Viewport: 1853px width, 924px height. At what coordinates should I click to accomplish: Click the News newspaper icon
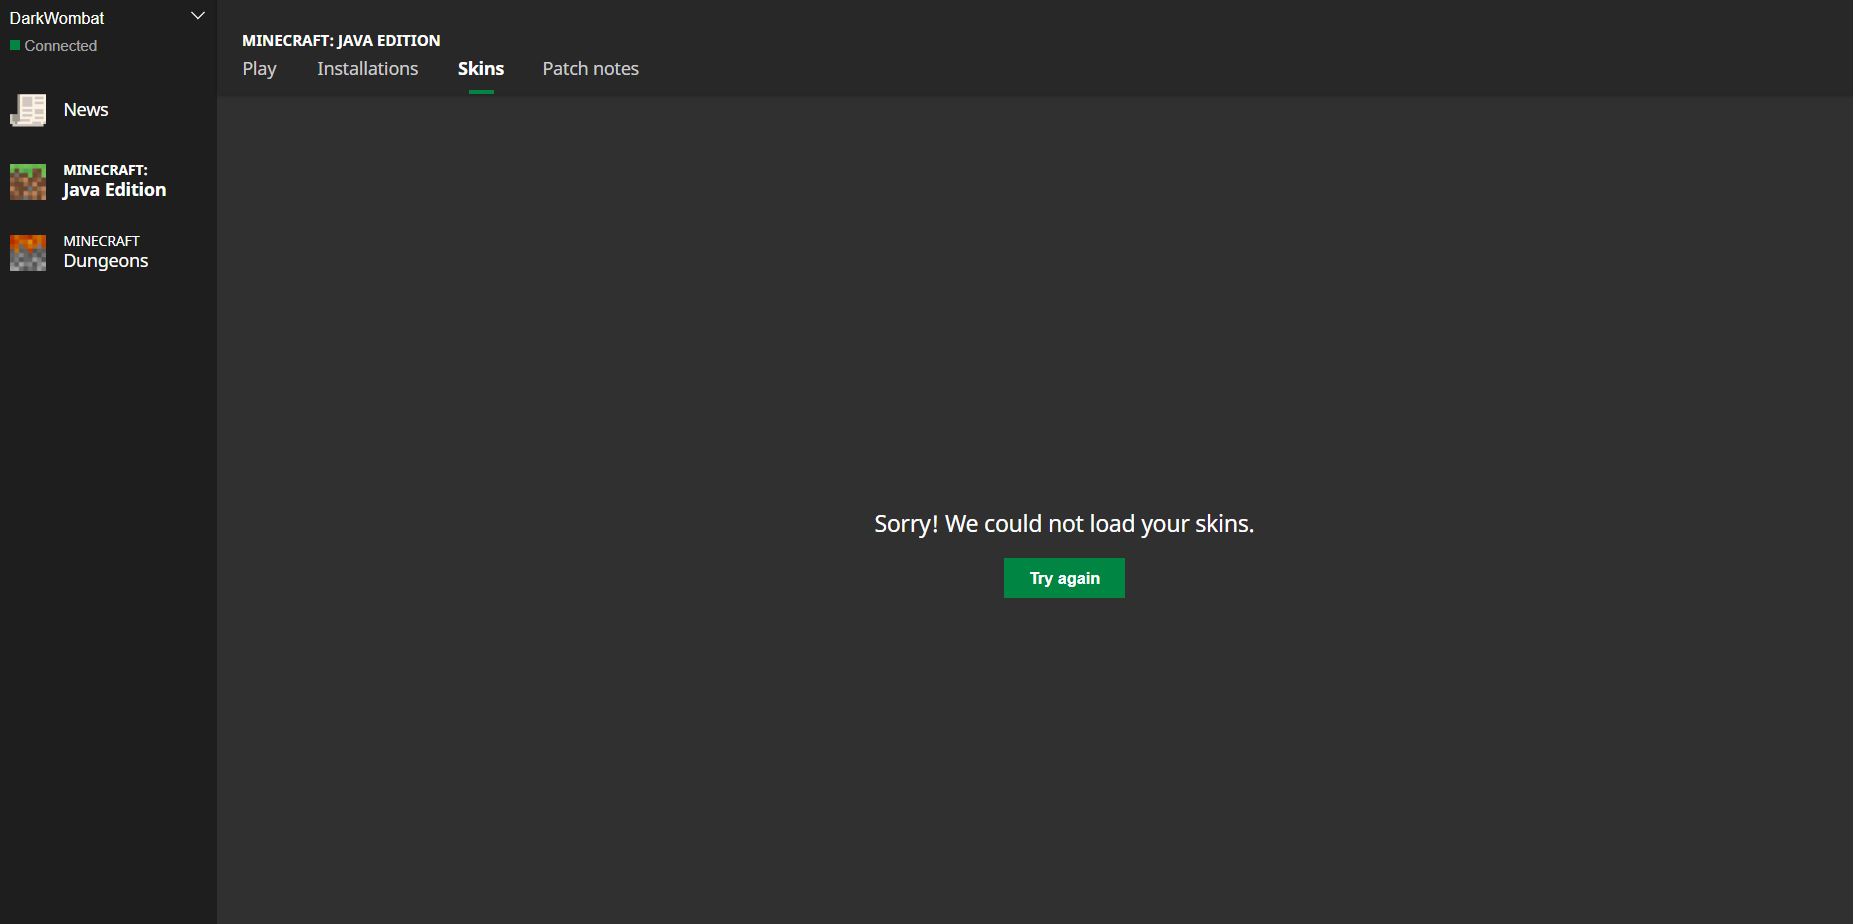click(x=28, y=110)
